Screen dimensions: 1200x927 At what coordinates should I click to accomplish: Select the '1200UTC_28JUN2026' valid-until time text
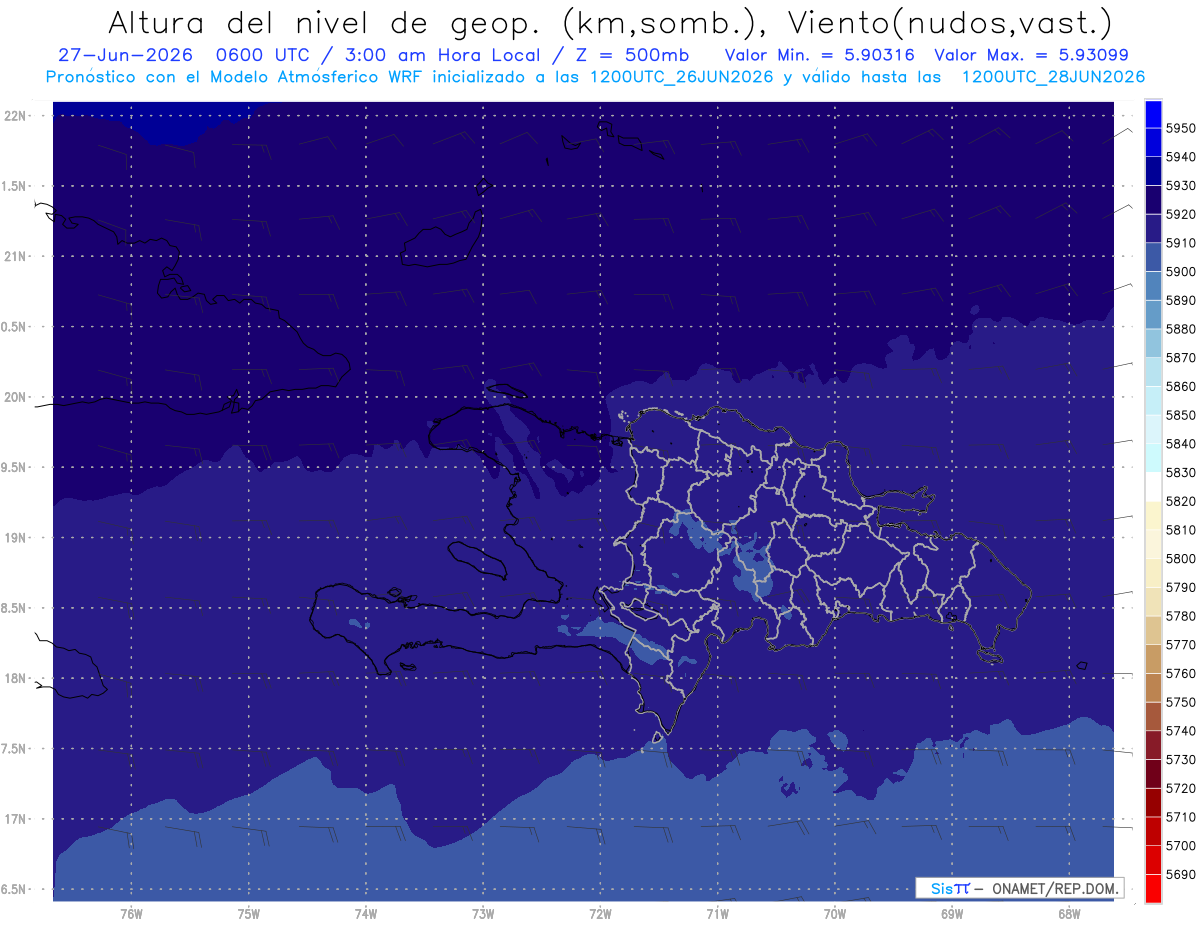coord(1053,77)
